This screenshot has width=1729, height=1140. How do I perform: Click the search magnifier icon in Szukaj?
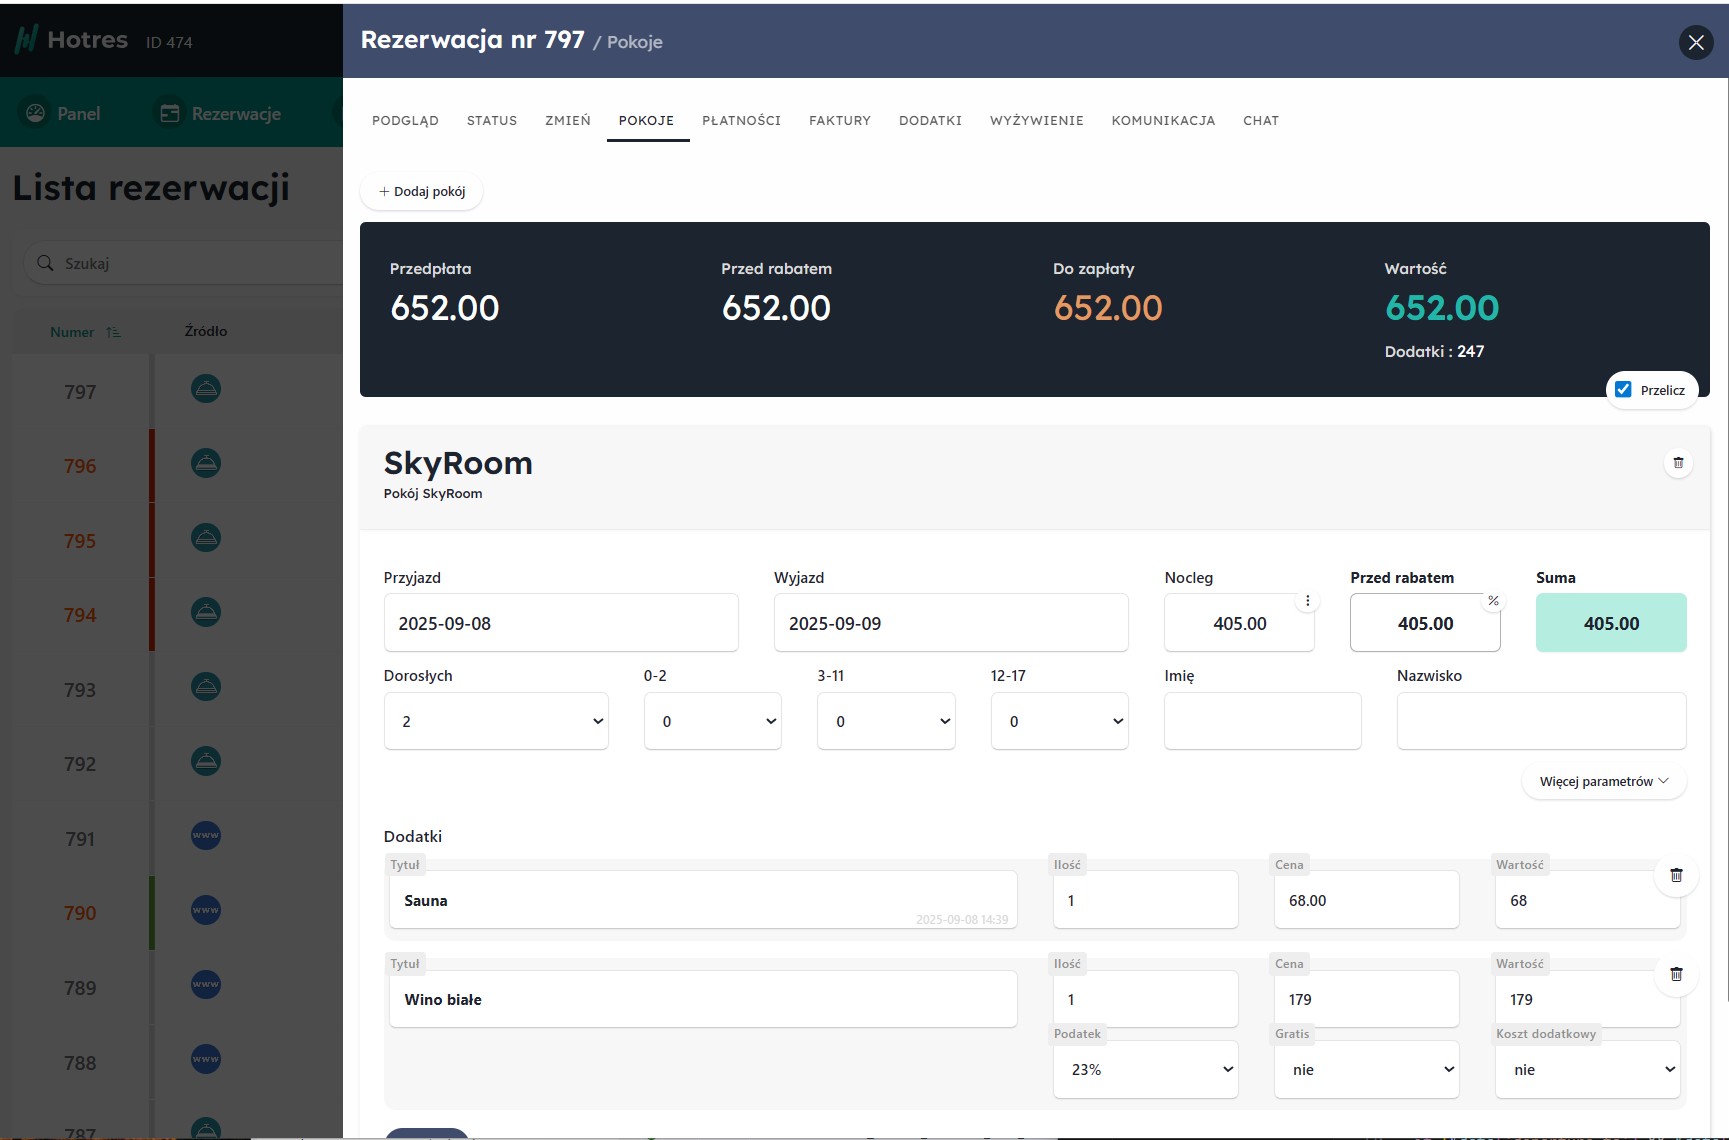pos(45,263)
